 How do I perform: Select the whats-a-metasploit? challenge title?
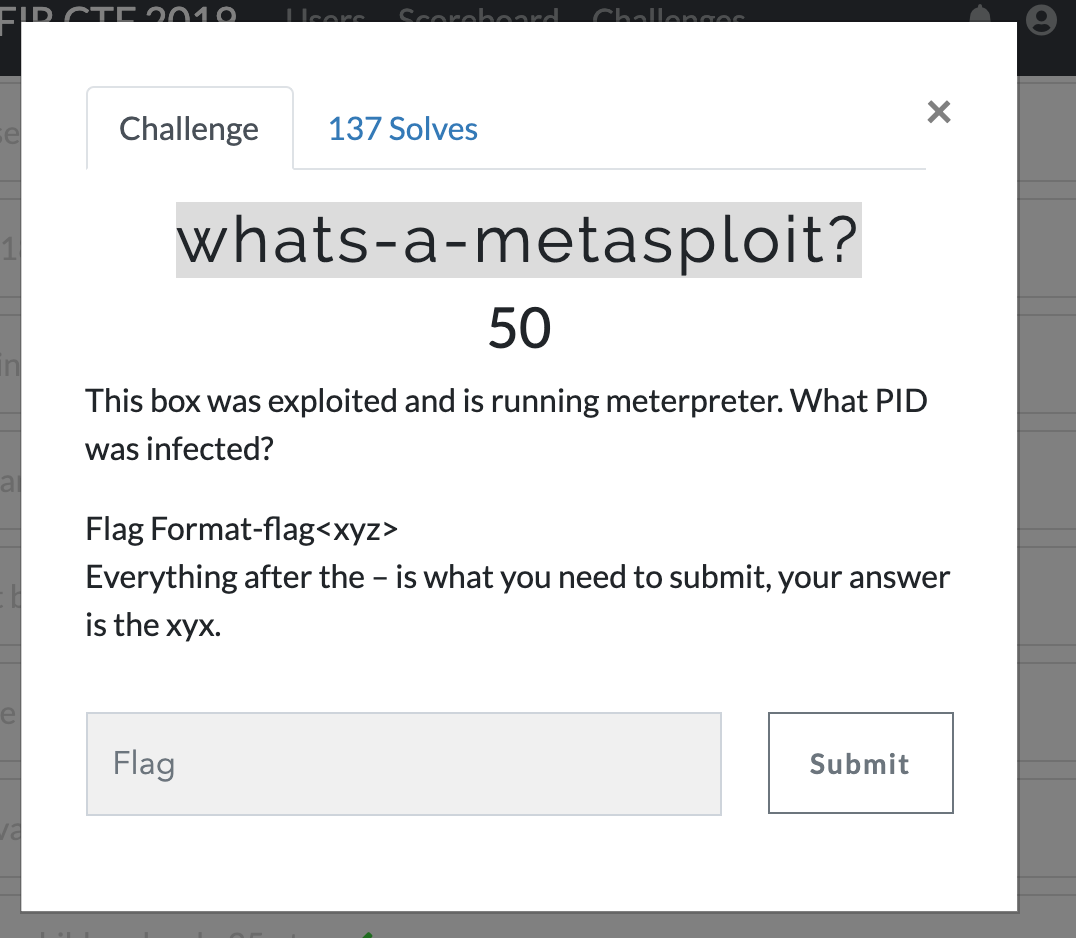click(x=519, y=240)
